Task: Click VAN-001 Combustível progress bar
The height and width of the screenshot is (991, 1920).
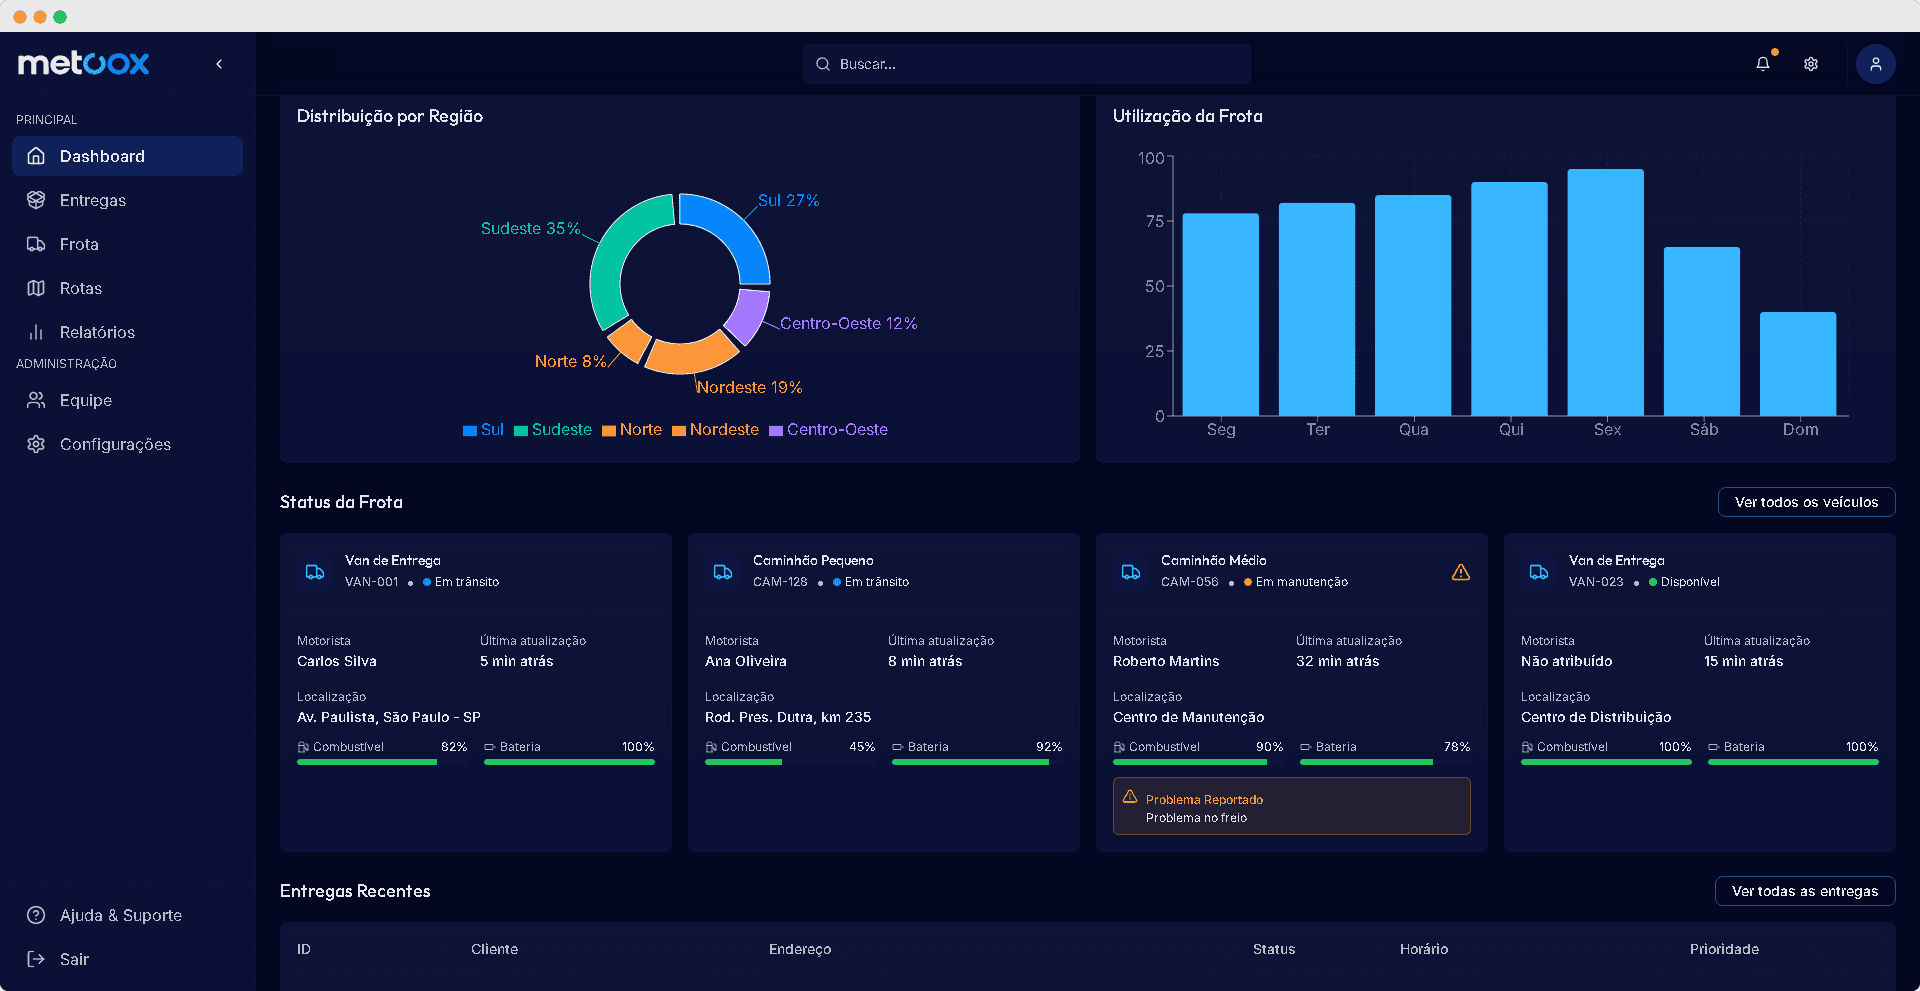Action: (382, 762)
